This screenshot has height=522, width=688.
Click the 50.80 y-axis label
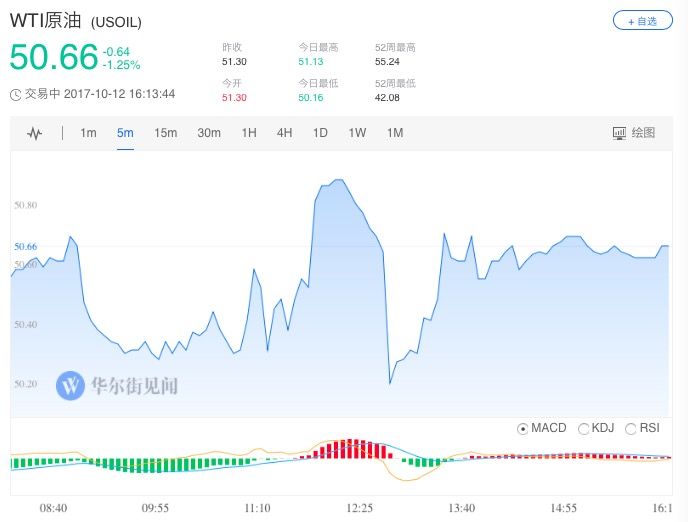(x=25, y=205)
